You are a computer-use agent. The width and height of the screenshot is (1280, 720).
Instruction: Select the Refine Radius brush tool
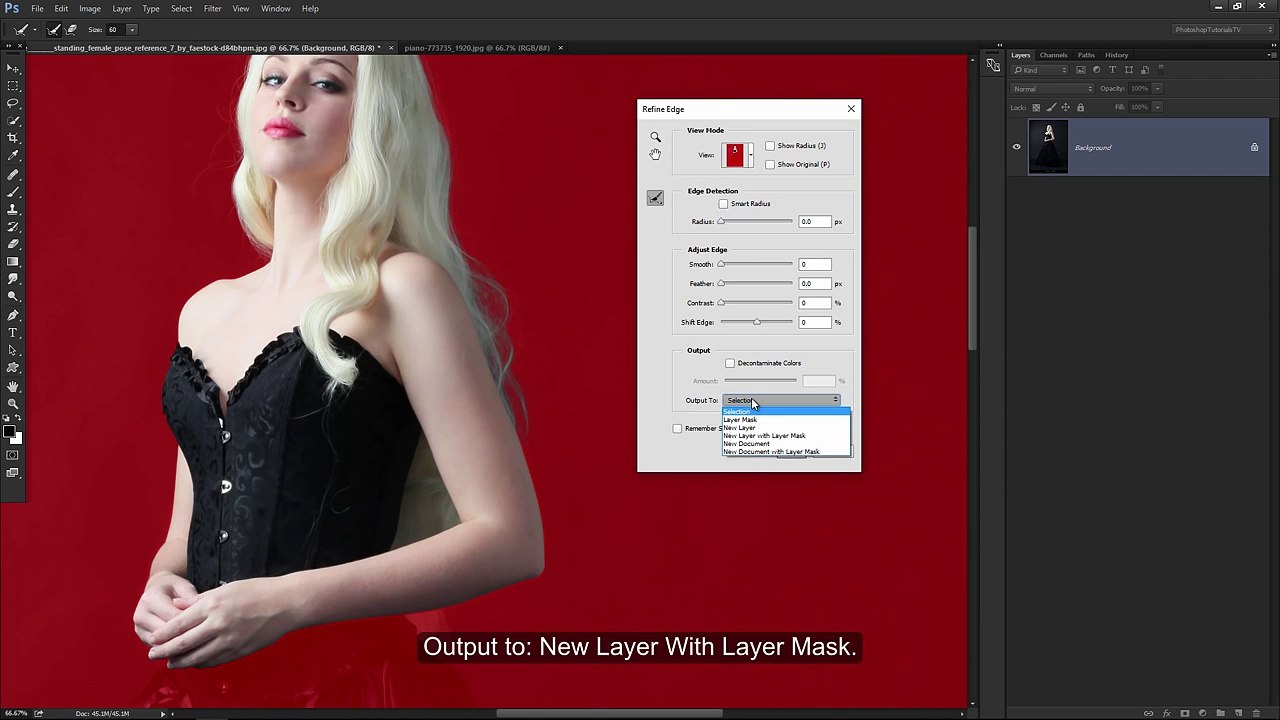tap(655, 198)
